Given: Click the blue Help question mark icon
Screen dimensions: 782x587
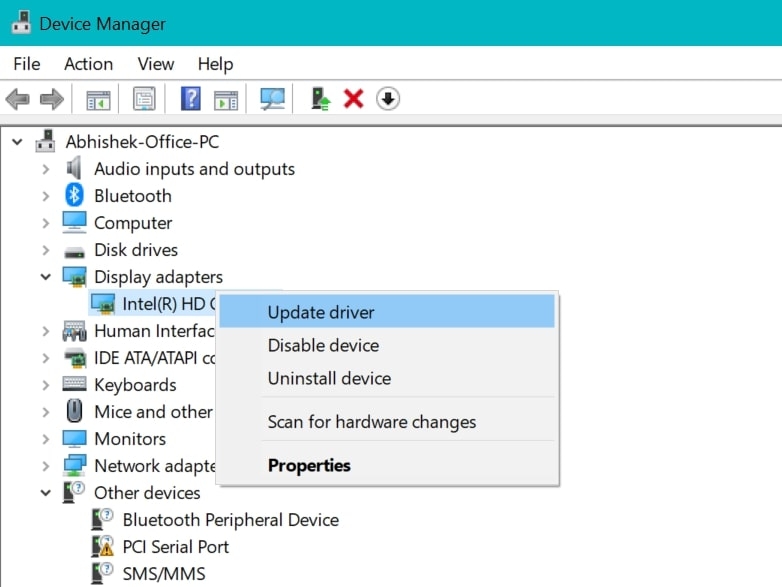Looking at the screenshot, I should (191, 98).
